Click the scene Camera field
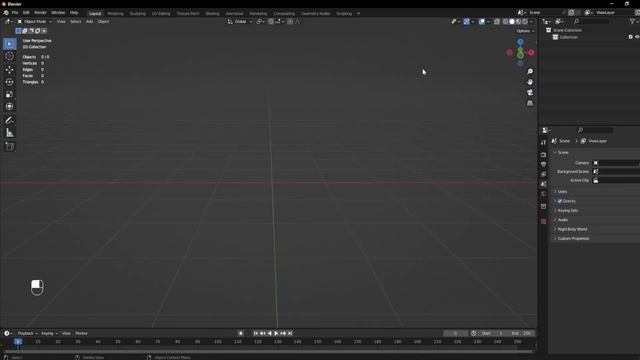640x360 pixels. 616,163
